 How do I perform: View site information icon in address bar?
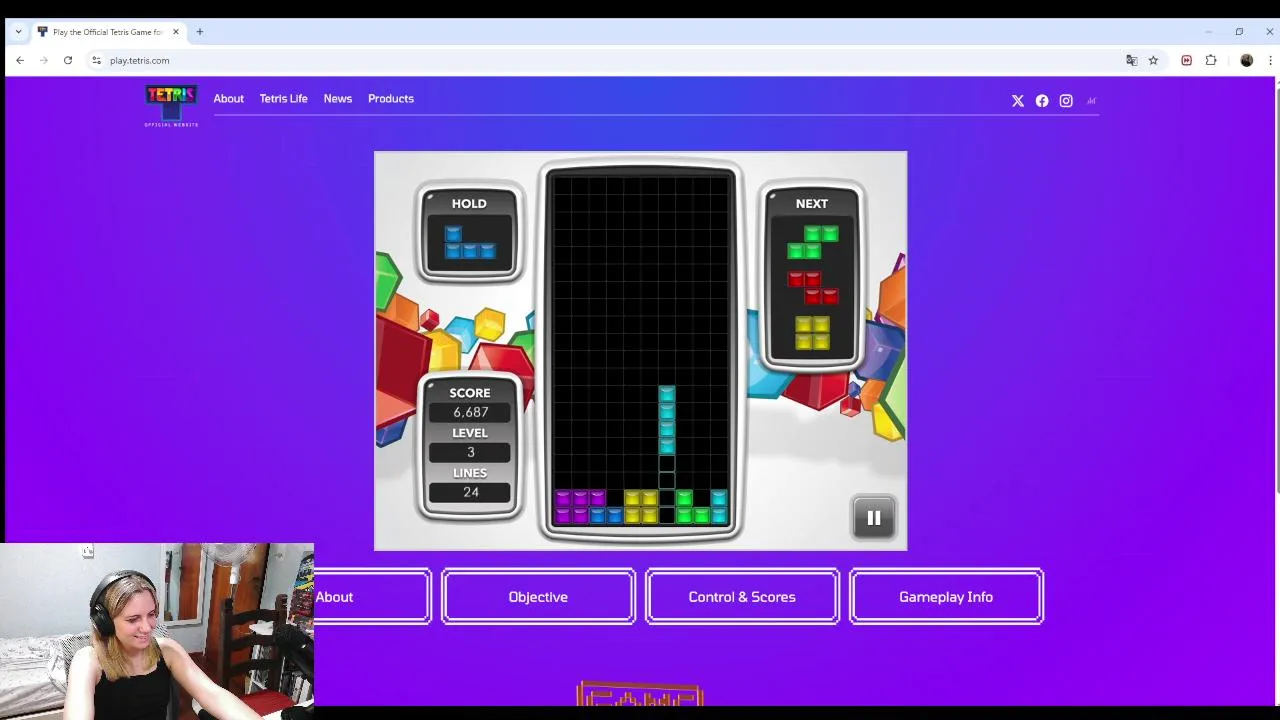pos(96,60)
